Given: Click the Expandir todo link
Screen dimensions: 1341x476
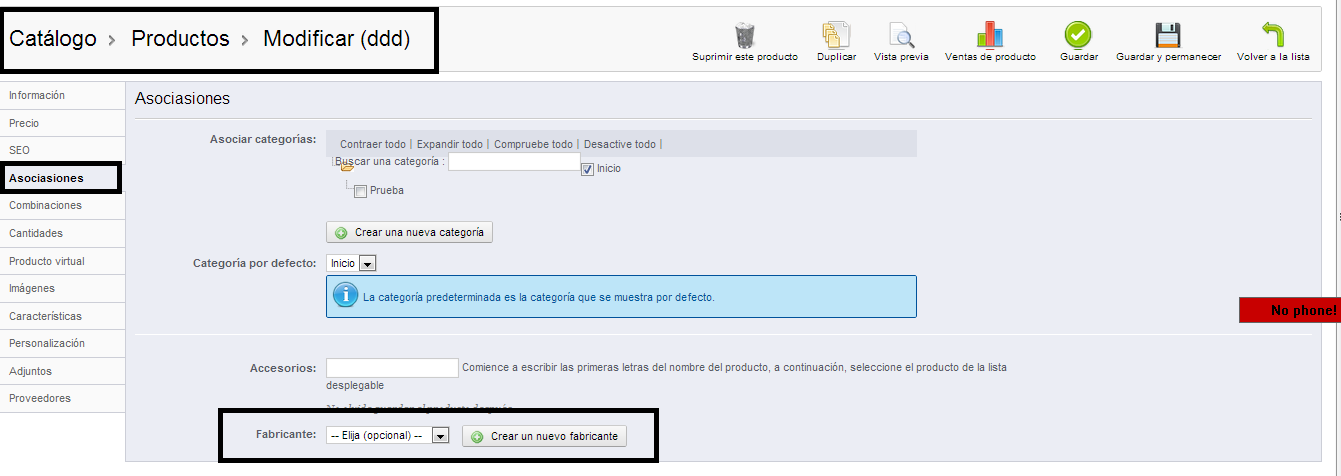Looking at the screenshot, I should click(450, 145).
